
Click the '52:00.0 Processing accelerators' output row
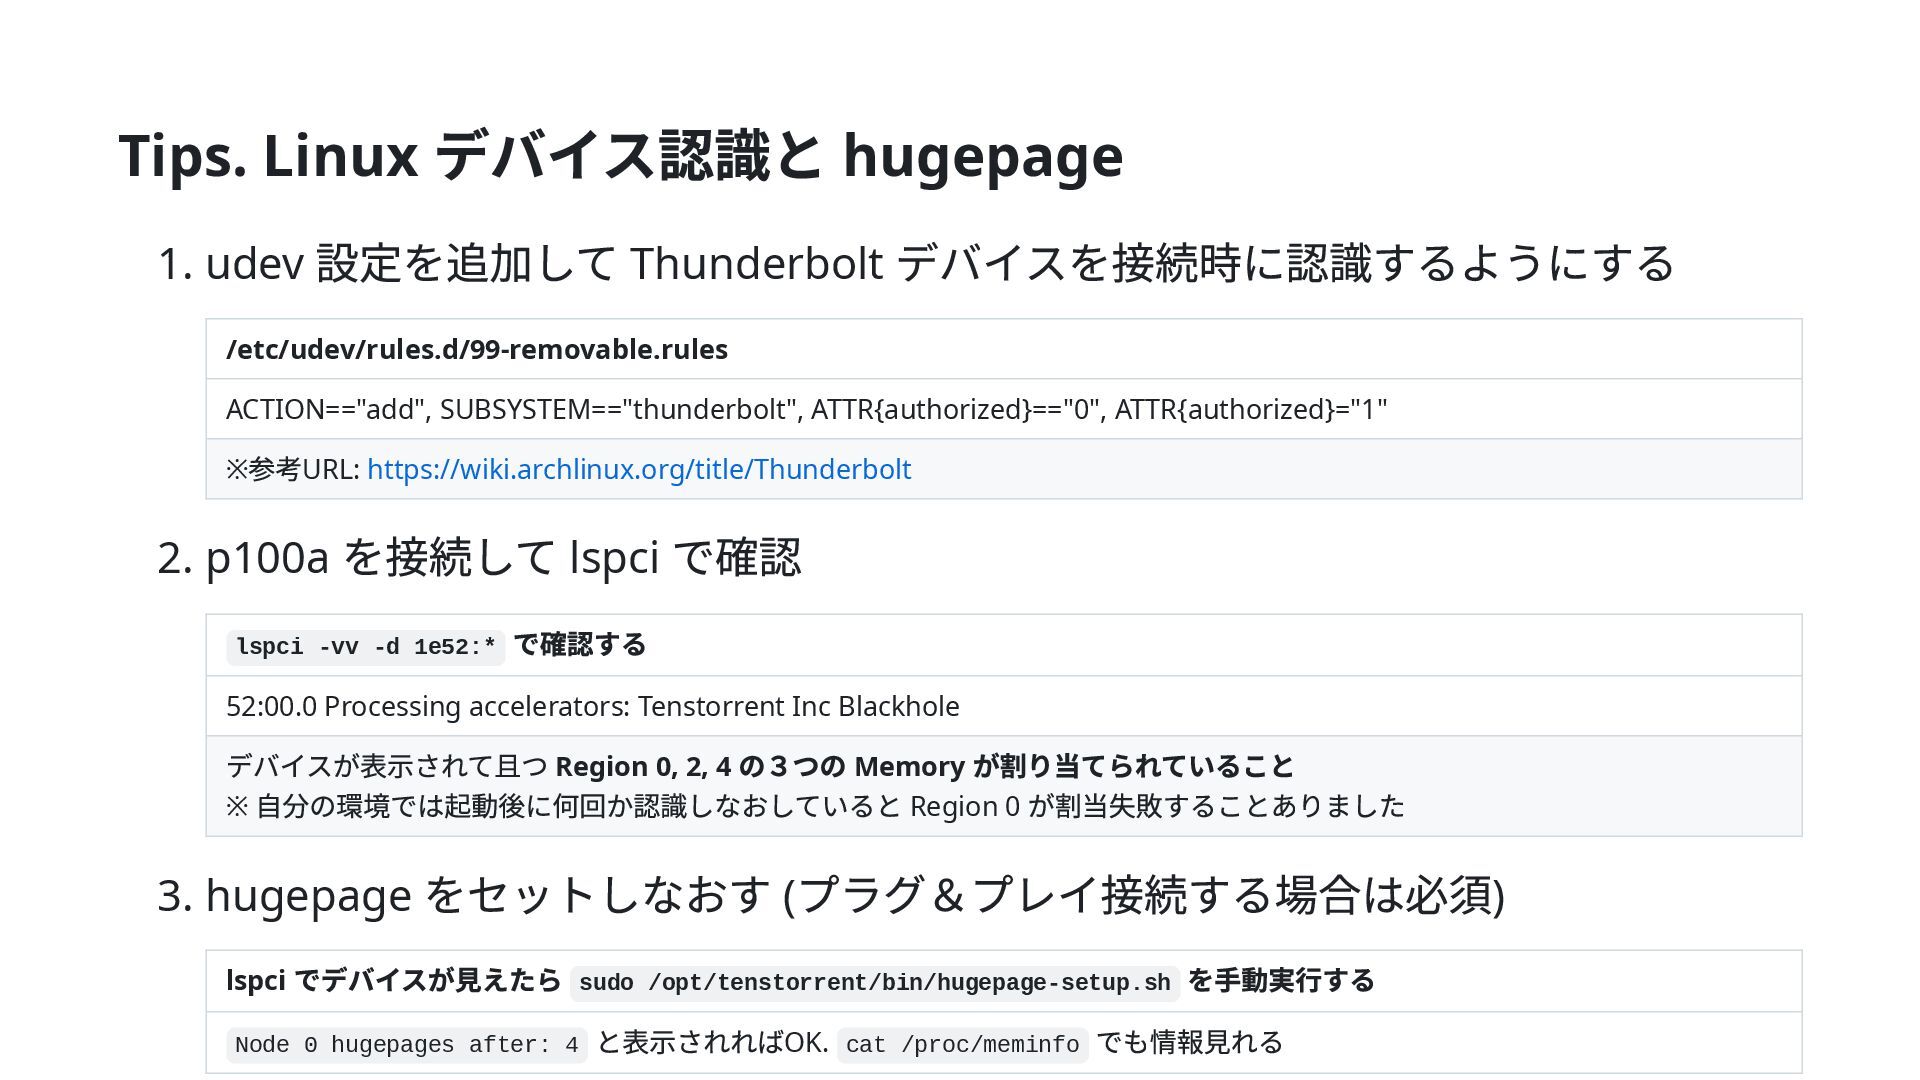[592, 706]
